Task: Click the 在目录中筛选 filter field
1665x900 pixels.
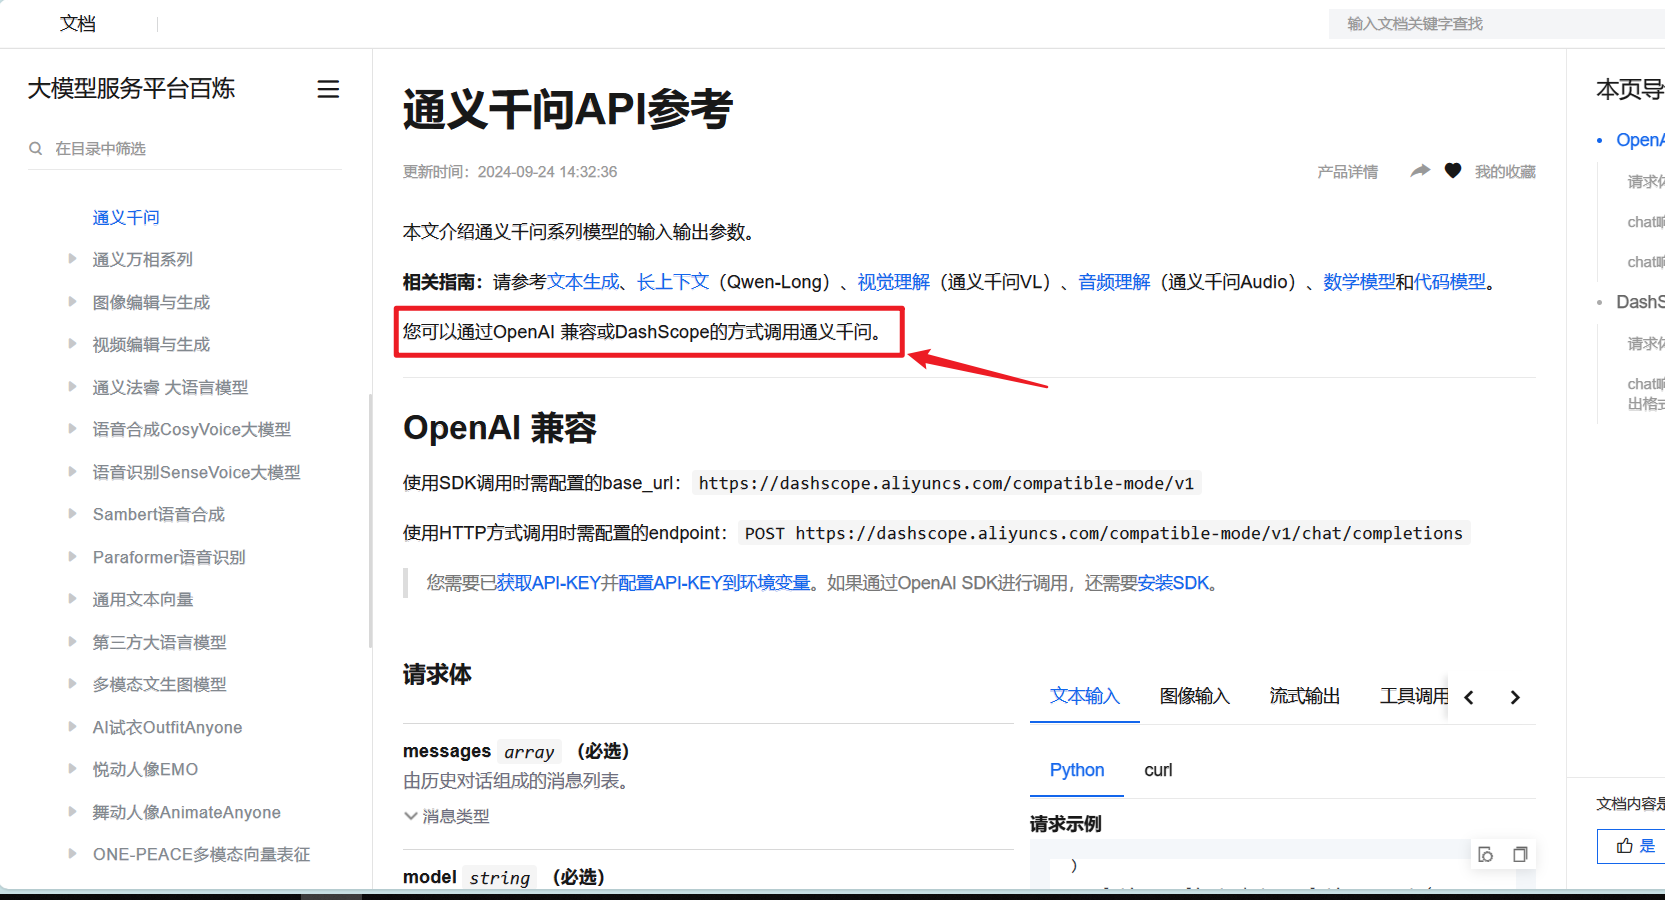Action: point(185,148)
